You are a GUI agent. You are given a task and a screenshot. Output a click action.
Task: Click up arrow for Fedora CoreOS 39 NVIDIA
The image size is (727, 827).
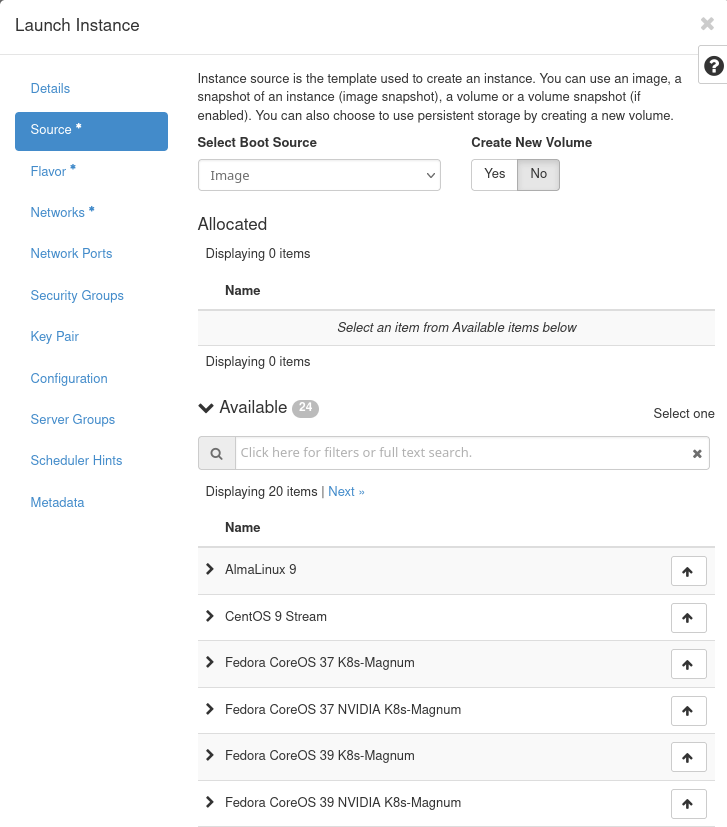click(688, 804)
